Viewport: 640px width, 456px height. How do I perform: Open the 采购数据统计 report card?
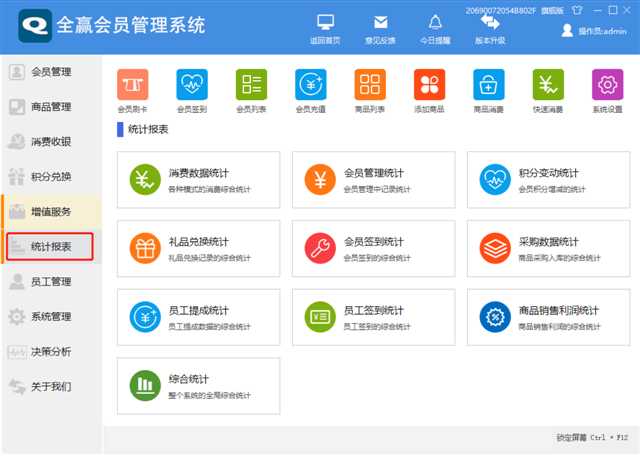click(x=549, y=249)
